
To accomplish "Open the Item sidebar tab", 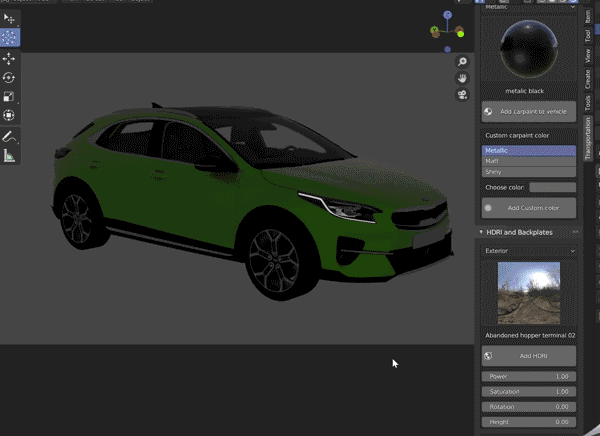I will coord(588,17).
